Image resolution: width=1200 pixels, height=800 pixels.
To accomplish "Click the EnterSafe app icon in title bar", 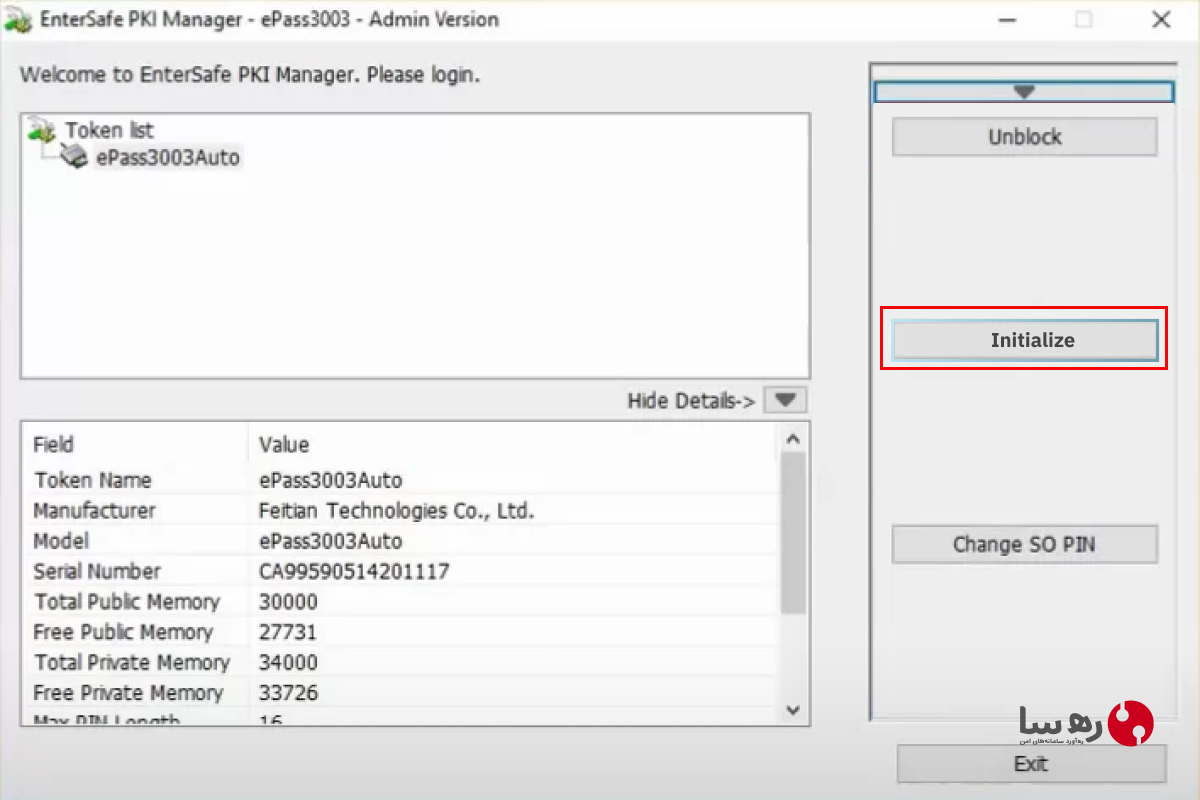I will 19,21.
